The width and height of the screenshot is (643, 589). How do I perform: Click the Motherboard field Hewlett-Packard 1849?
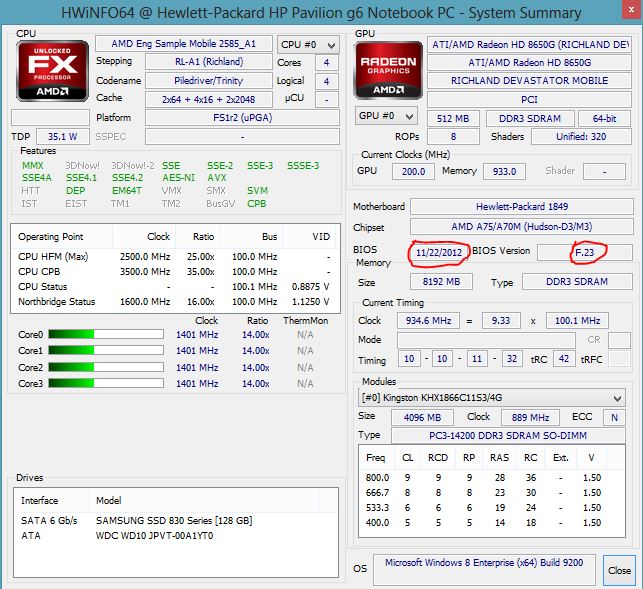[522, 206]
